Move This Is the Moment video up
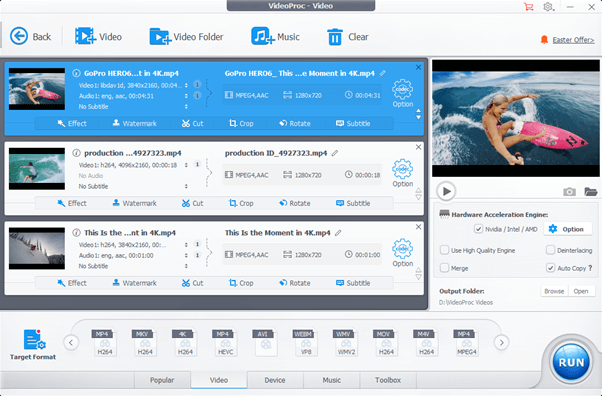The image size is (602, 396). coord(418,270)
